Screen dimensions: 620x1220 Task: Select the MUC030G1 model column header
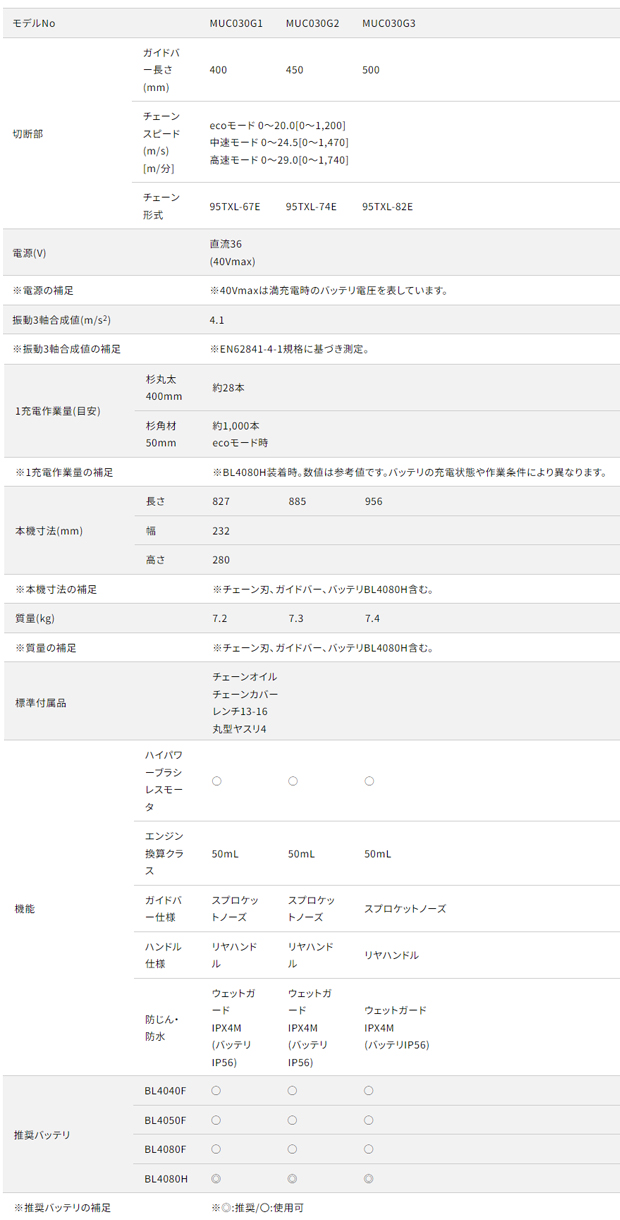[236, 22]
